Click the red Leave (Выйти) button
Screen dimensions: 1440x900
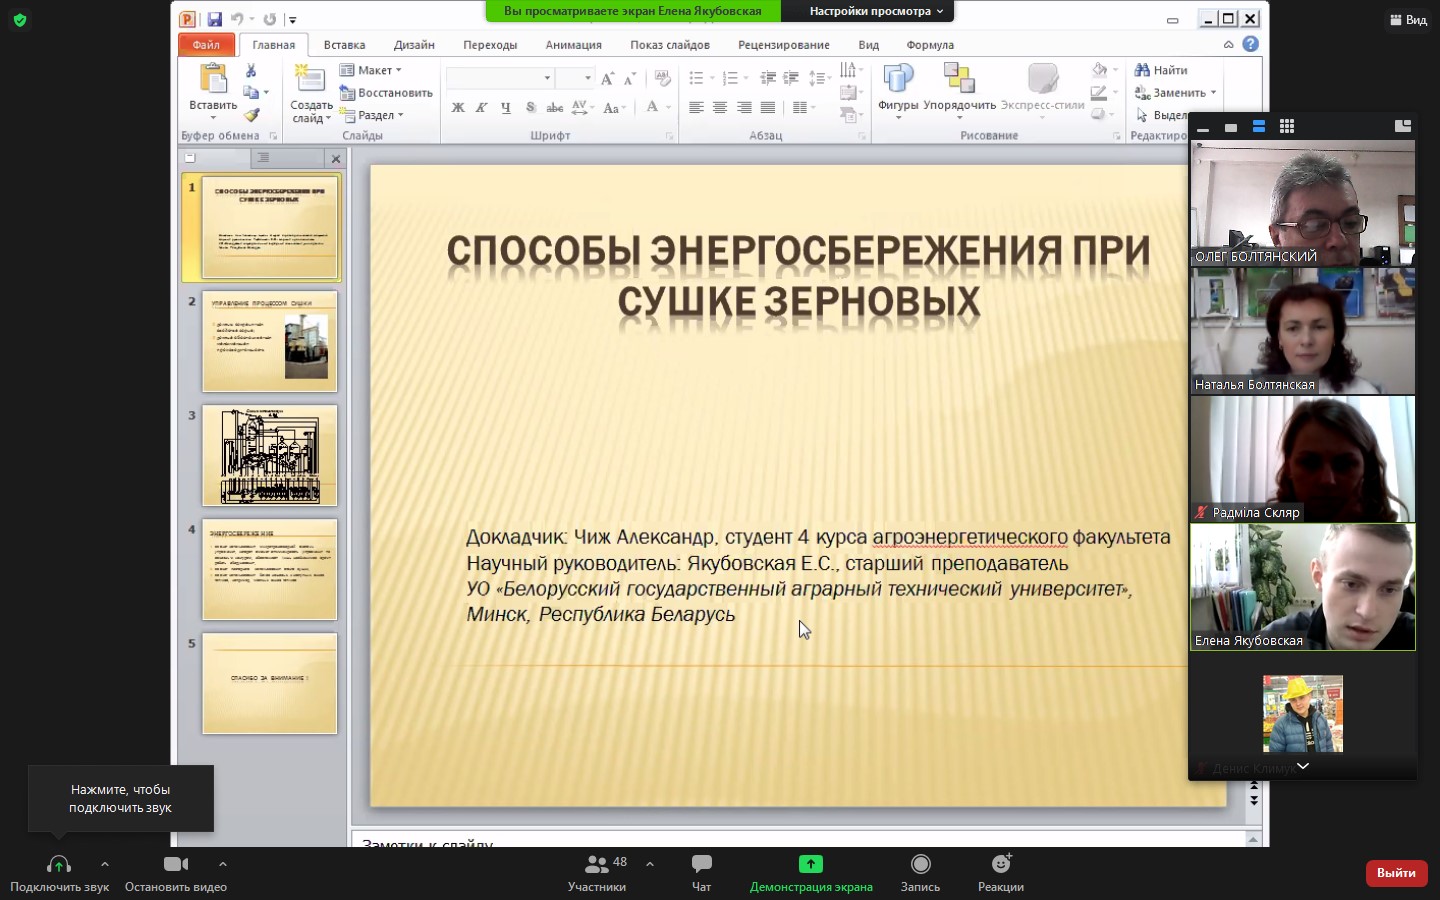coord(1396,873)
